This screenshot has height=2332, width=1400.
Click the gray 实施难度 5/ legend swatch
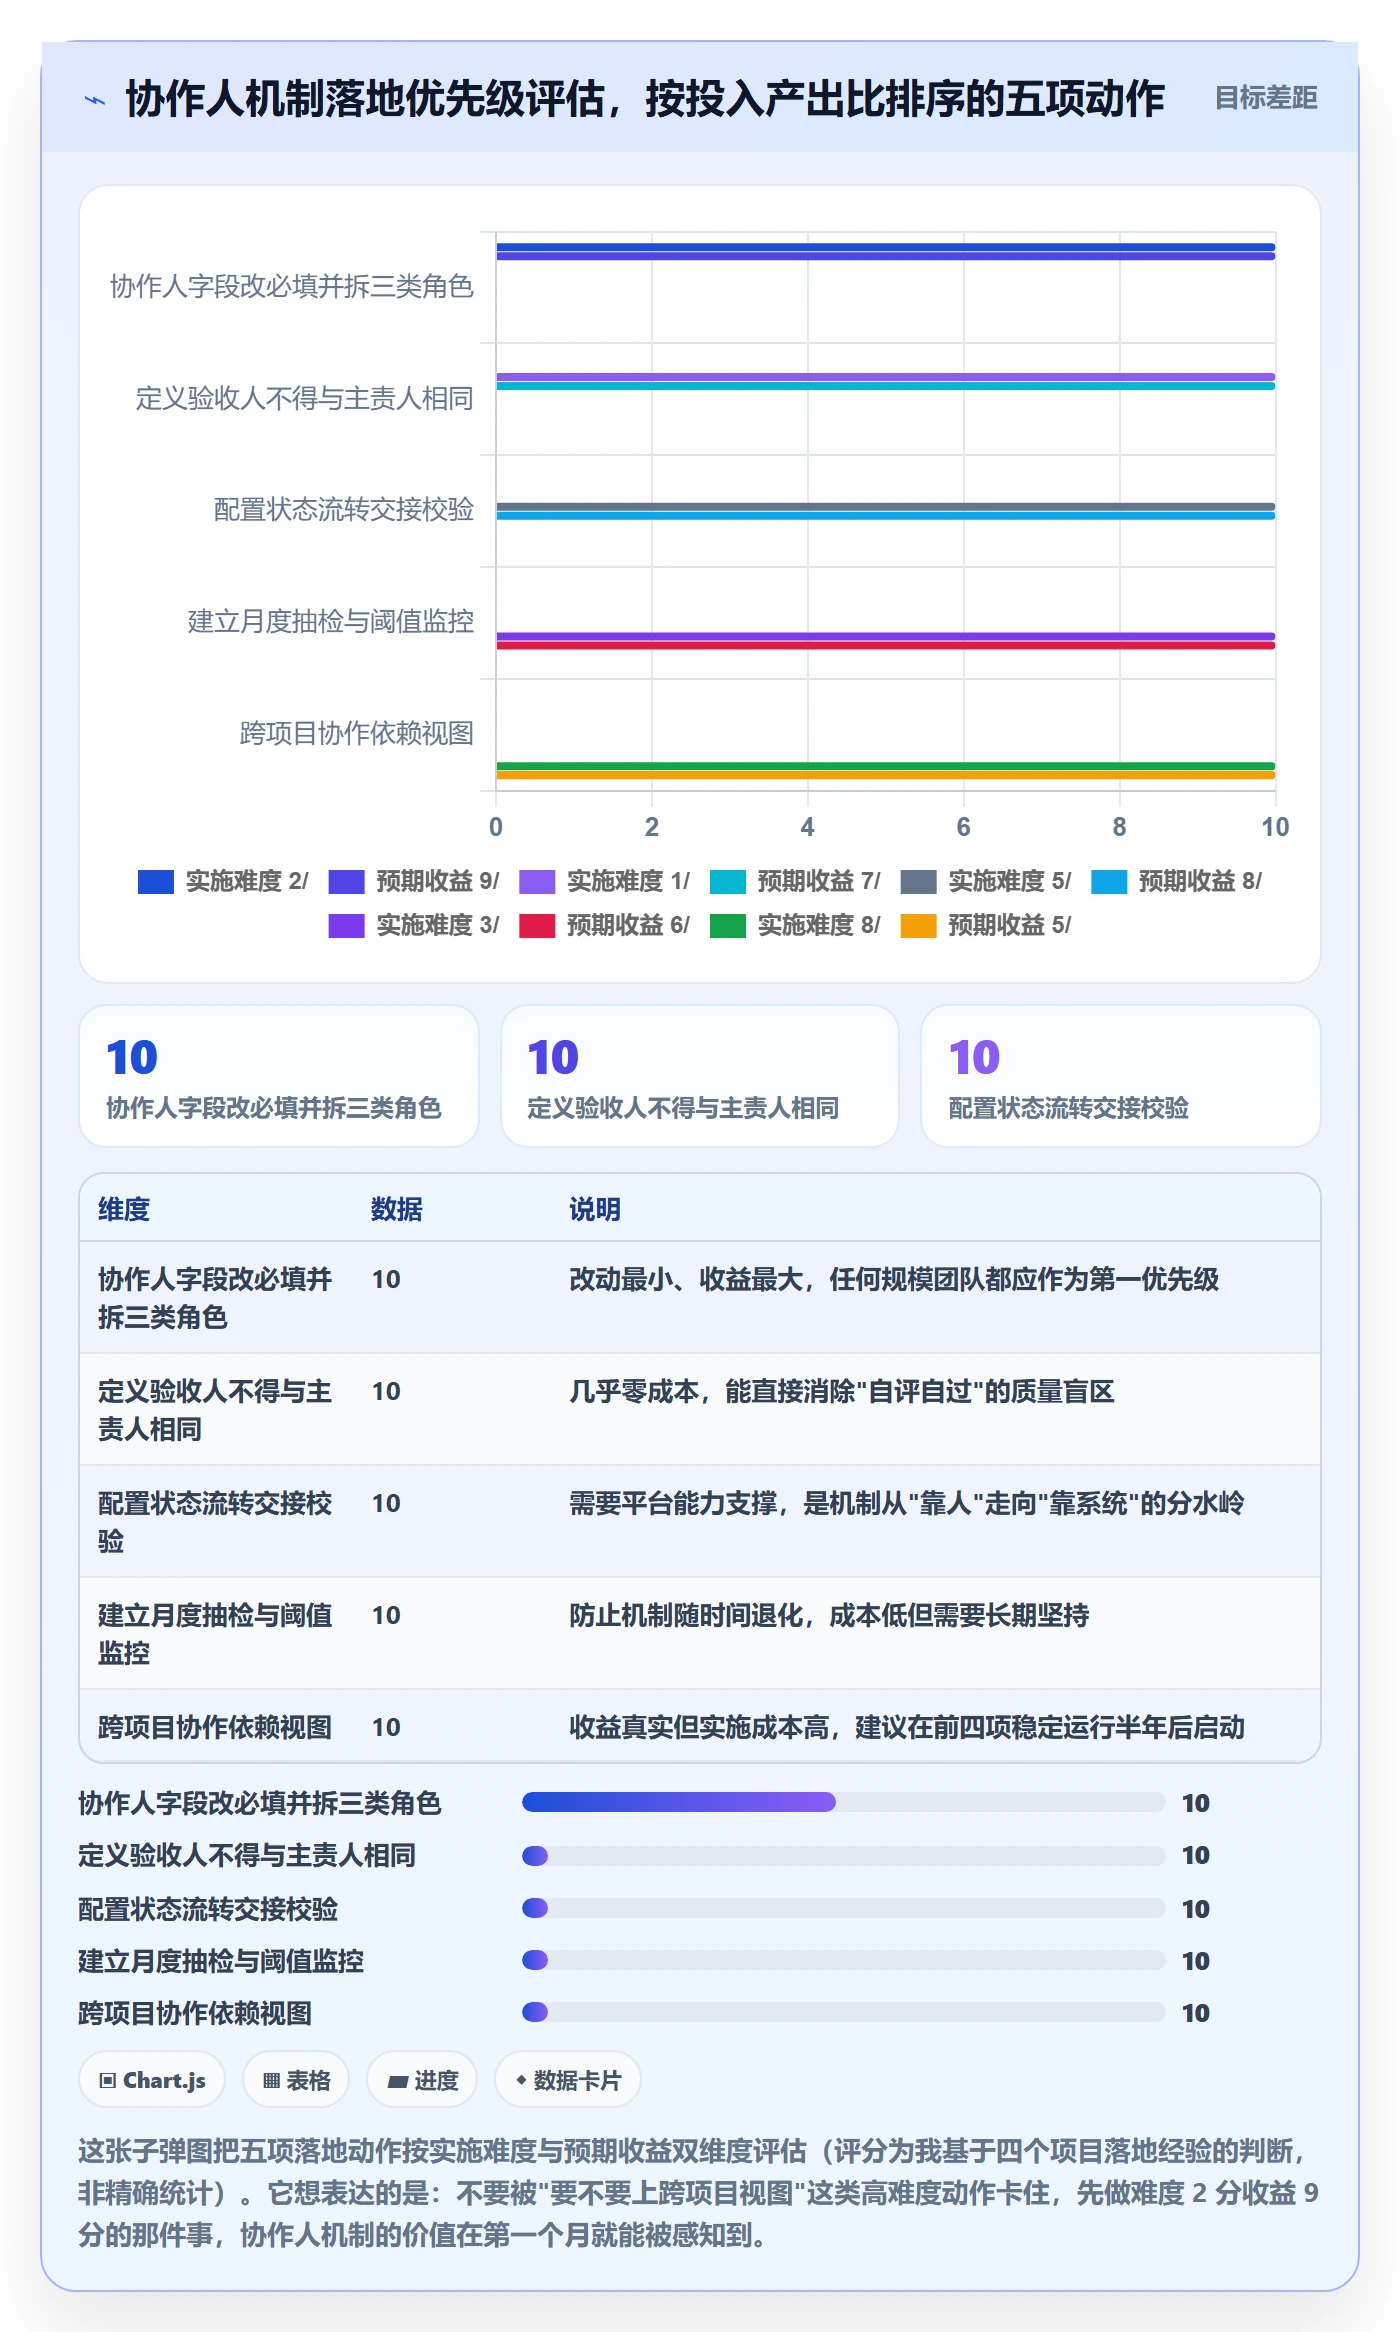pos(918,881)
